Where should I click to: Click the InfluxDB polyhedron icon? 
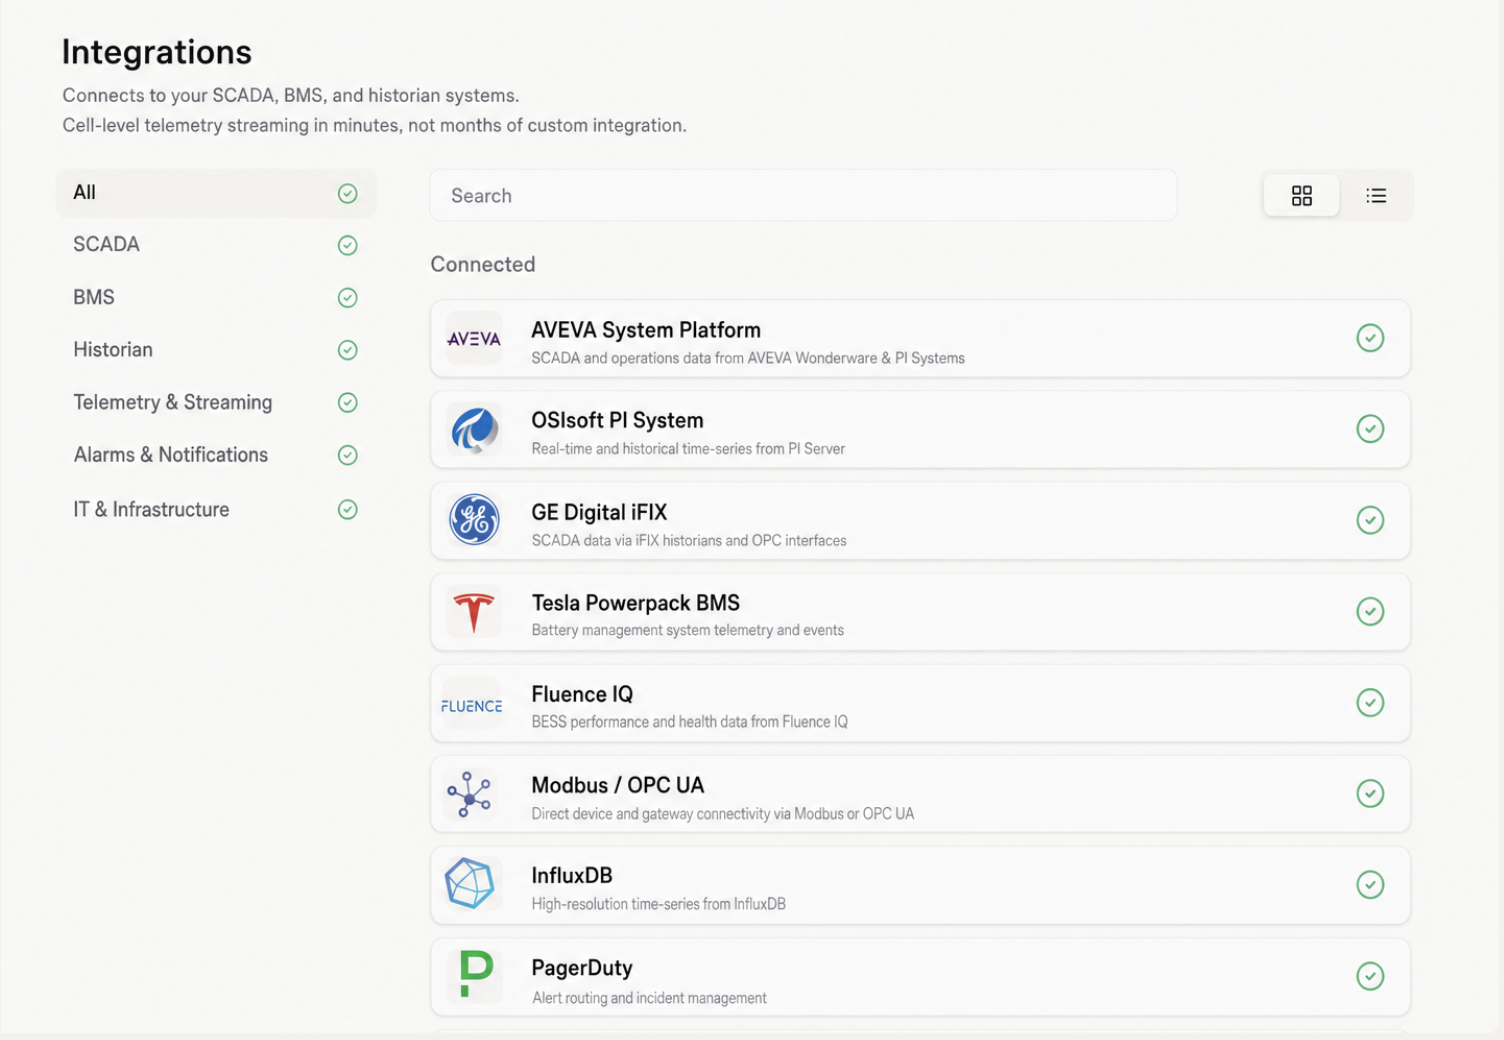tap(470, 884)
